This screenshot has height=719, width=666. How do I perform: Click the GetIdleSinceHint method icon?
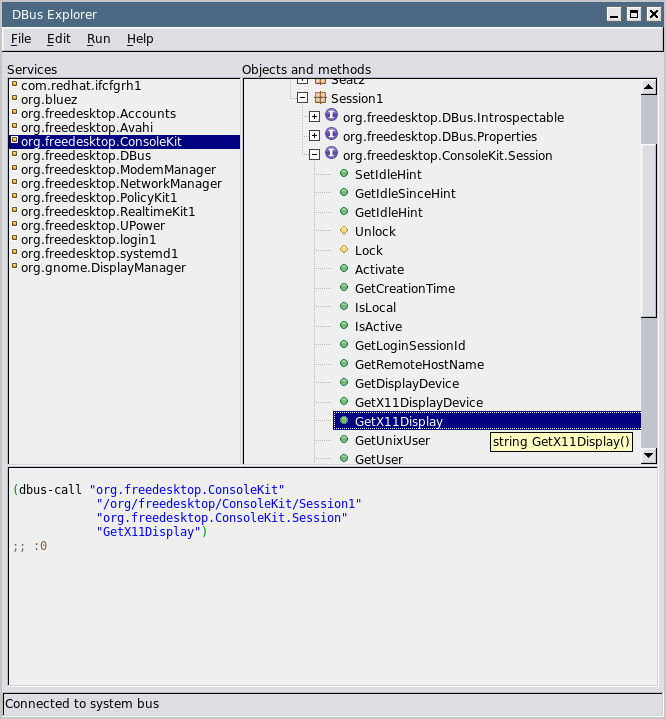[x=344, y=192]
